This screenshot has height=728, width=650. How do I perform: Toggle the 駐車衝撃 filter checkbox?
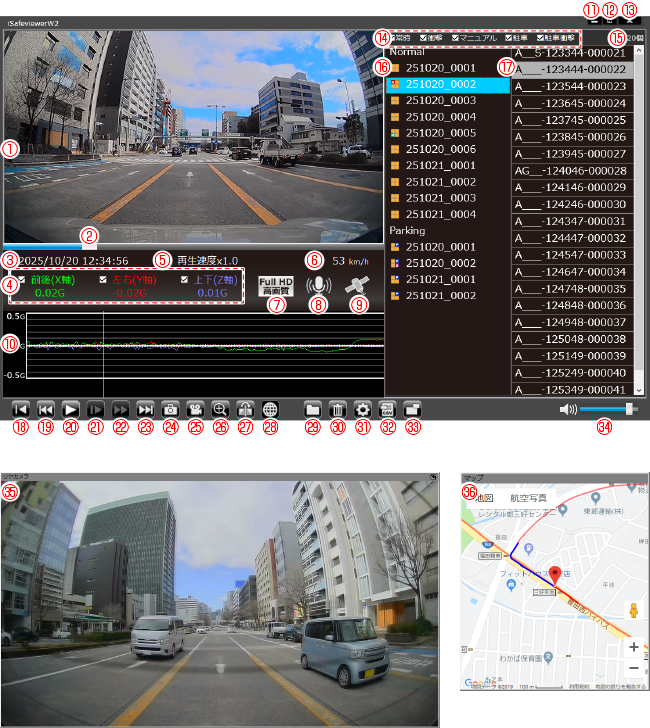coord(540,38)
